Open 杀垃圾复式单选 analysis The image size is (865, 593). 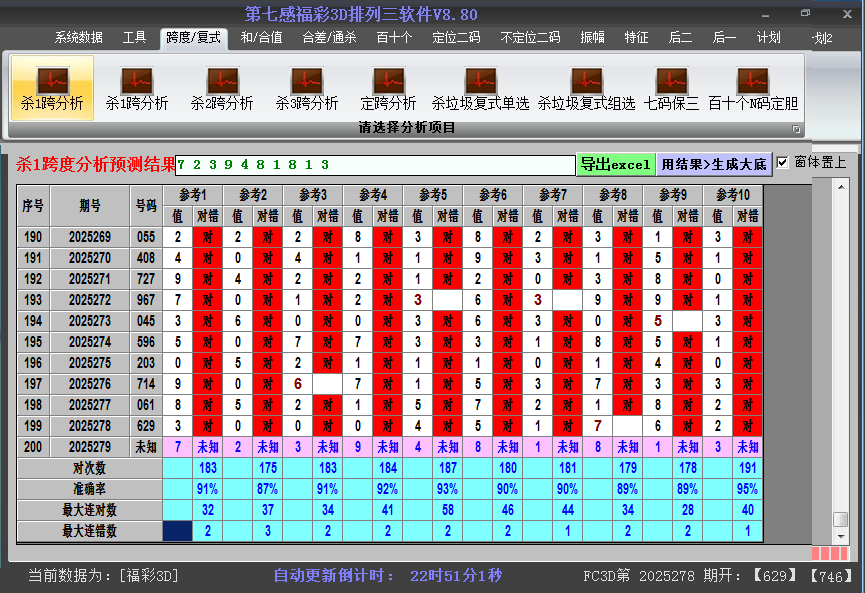(x=480, y=85)
